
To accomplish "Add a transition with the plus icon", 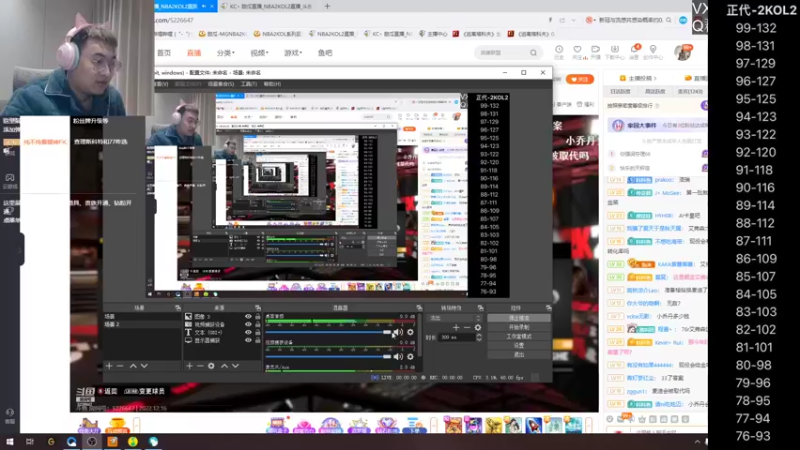I will point(456,328).
